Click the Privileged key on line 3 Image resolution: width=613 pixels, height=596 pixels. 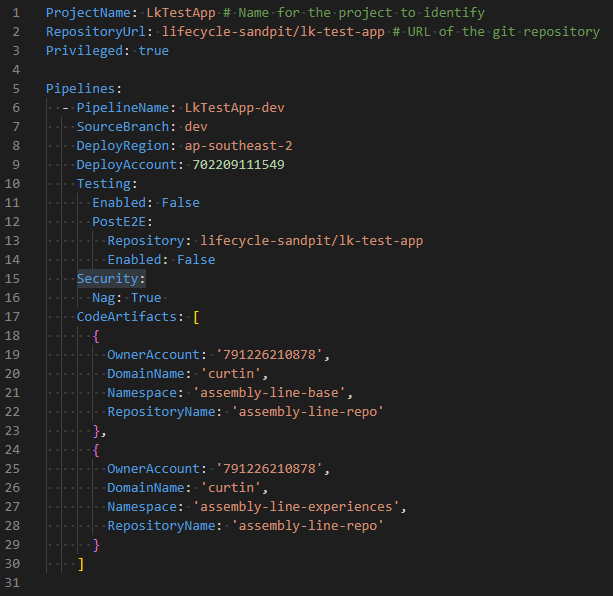84,51
